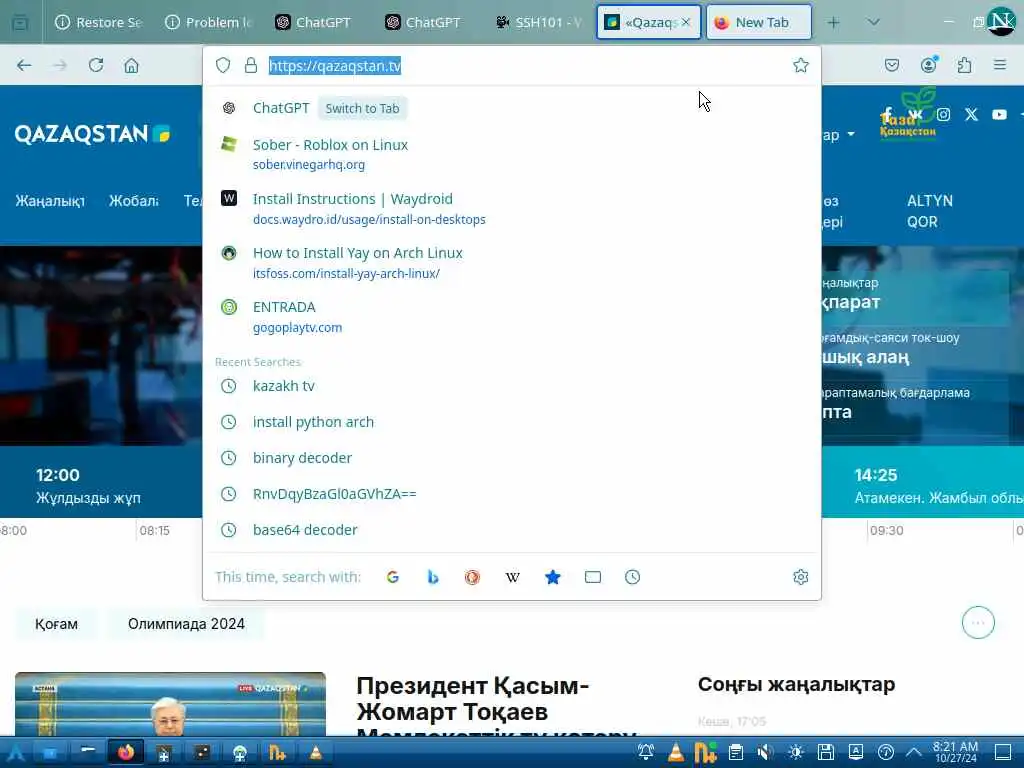Open the VLC cone icon in system tray
This screenshot has height=768, width=1024.
click(x=675, y=753)
